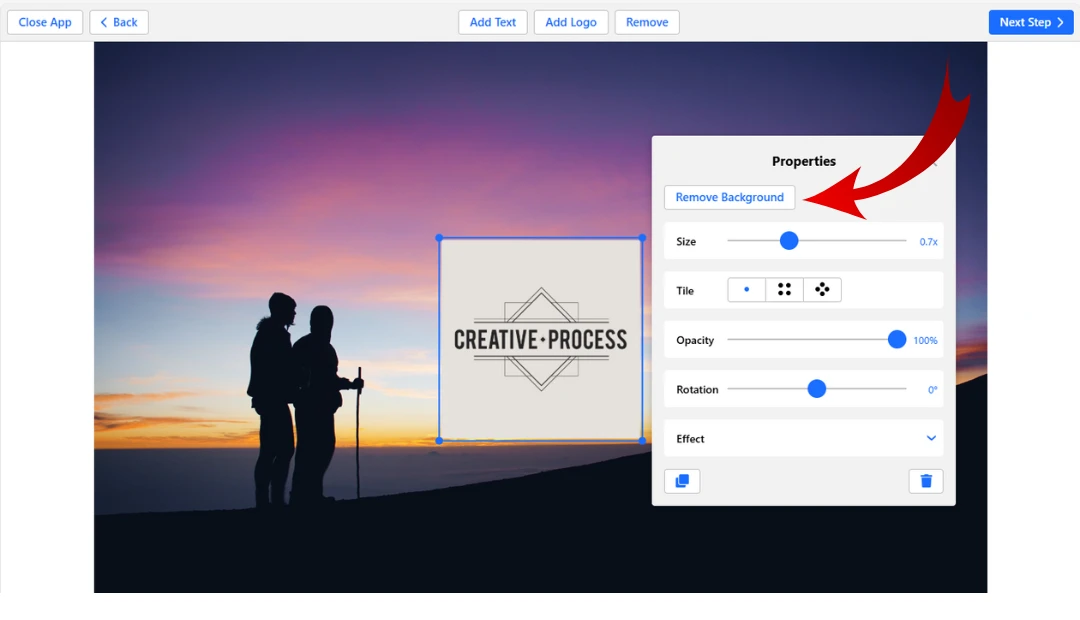Click Remove in the top toolbar
The width and height of the screenshot is (1080, 620).
coord(647,22)
